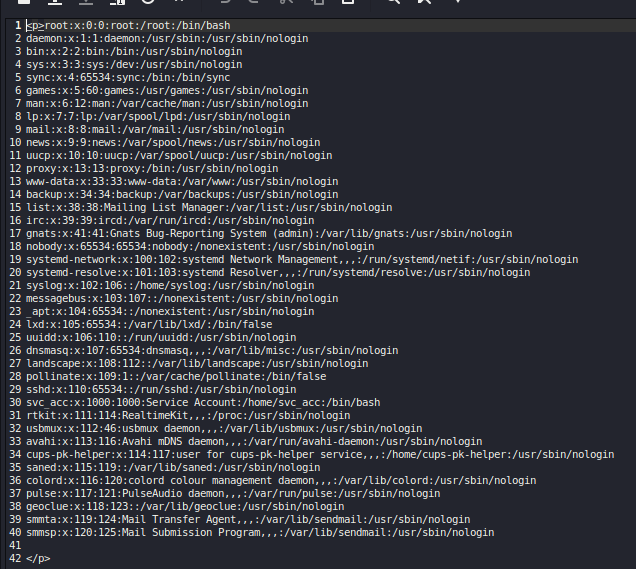Click the Reload file toolbar icon
Screen dimensions: 636x569
(147, 3)
